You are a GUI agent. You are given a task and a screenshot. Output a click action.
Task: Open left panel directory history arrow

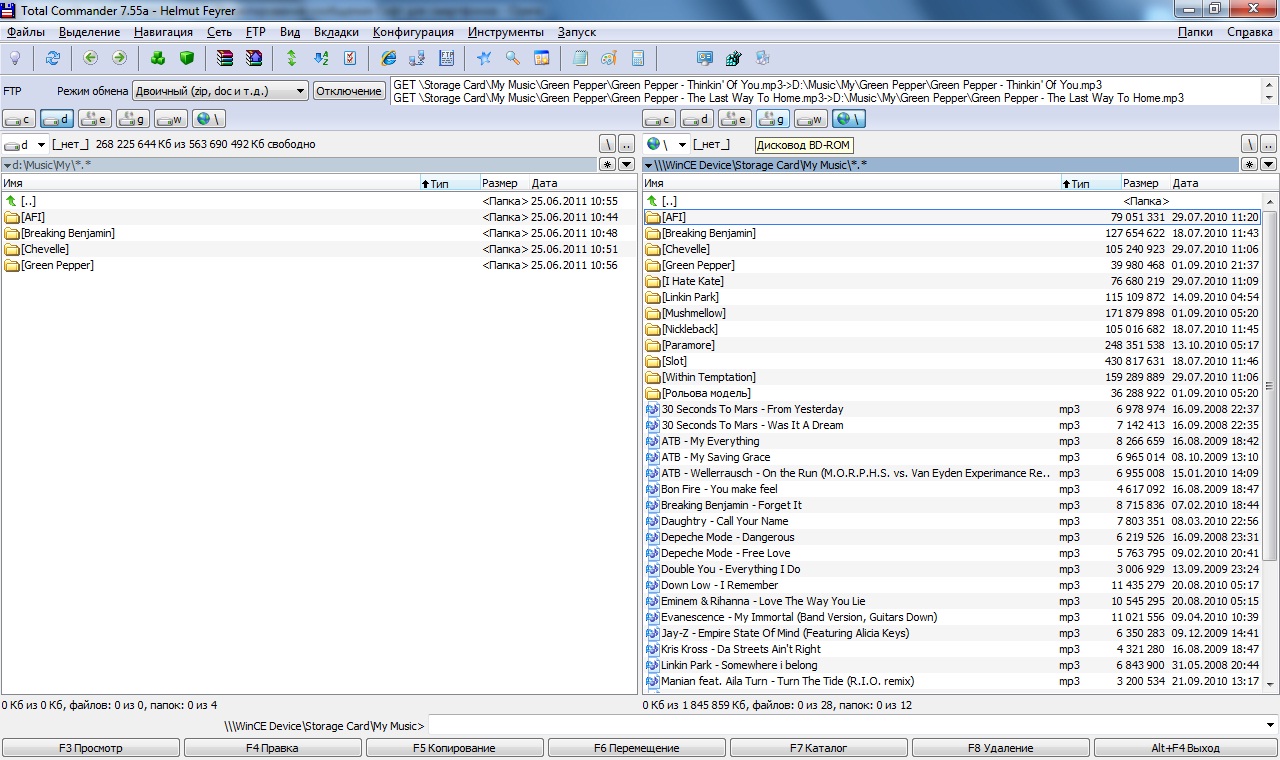626,164
